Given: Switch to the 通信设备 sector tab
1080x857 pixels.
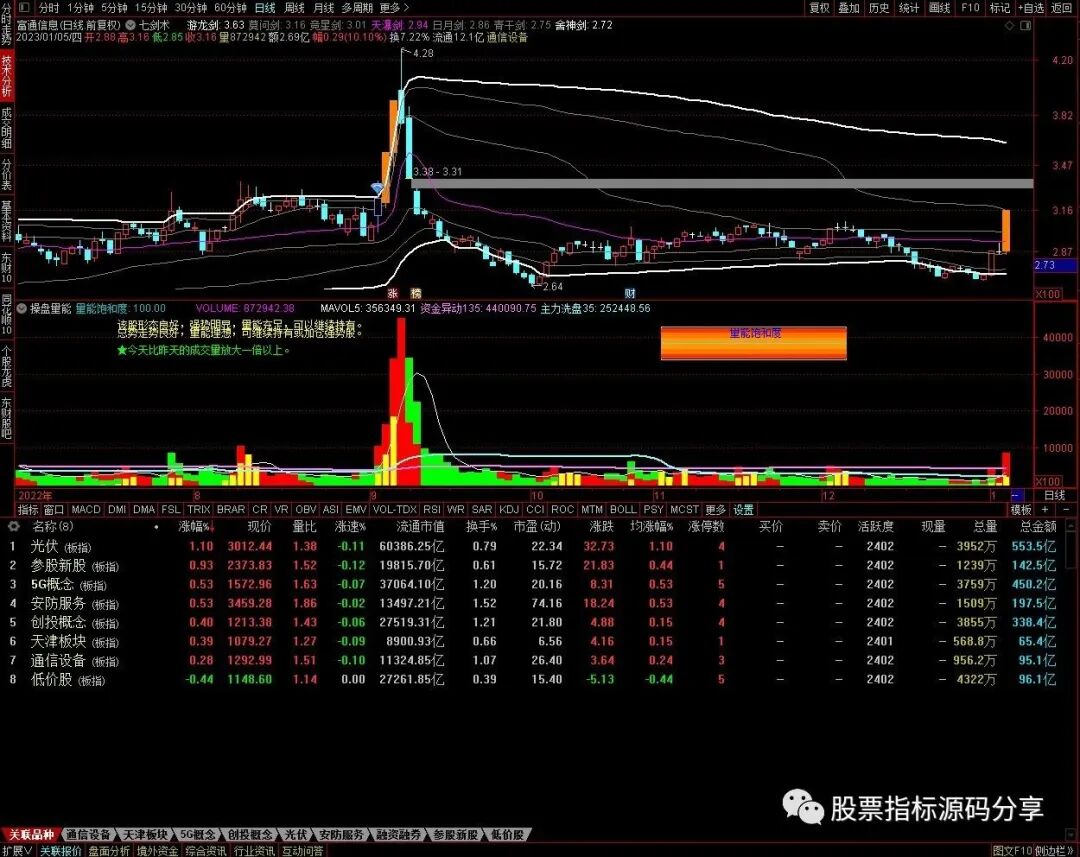Looking at the screenshot, I should (88, 834).
